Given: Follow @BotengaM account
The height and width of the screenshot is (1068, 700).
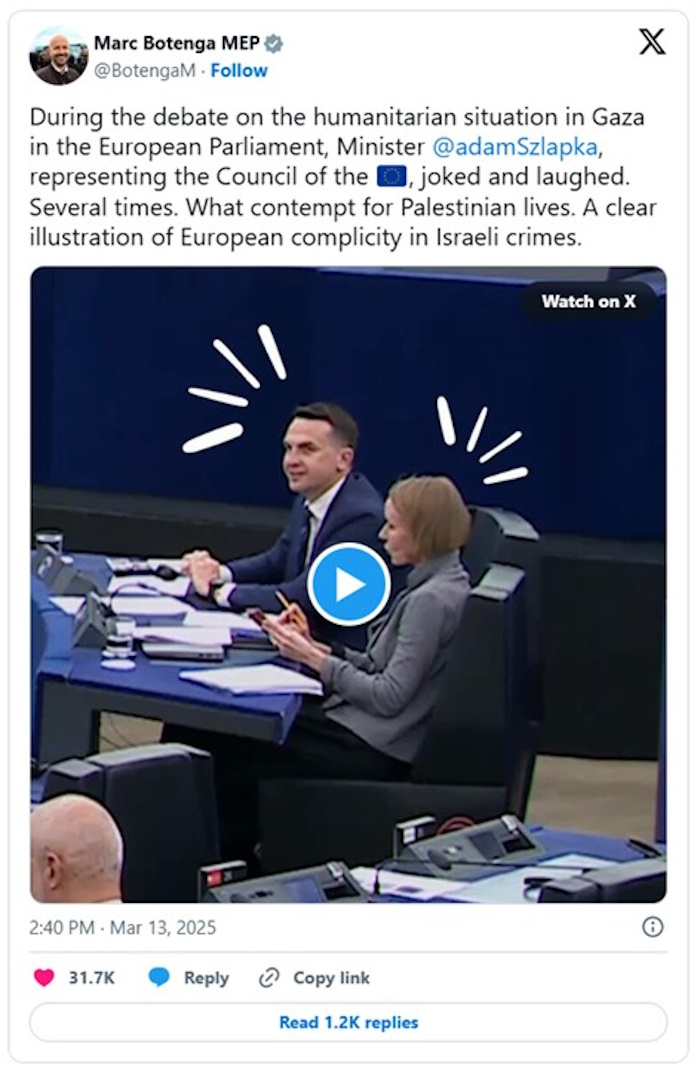Looking at the screenshot, I should coord(239,70).
